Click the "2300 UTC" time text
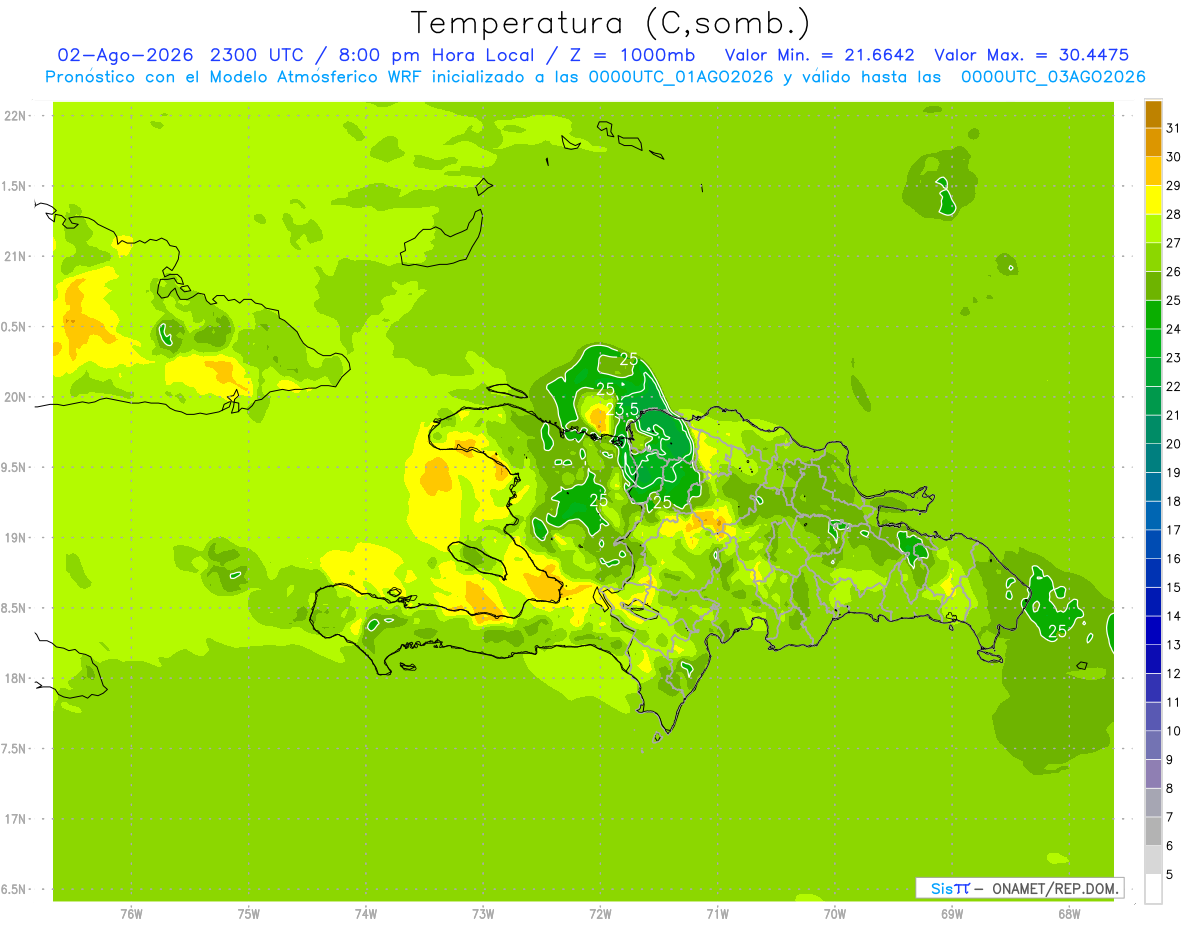 click(255, 55)
